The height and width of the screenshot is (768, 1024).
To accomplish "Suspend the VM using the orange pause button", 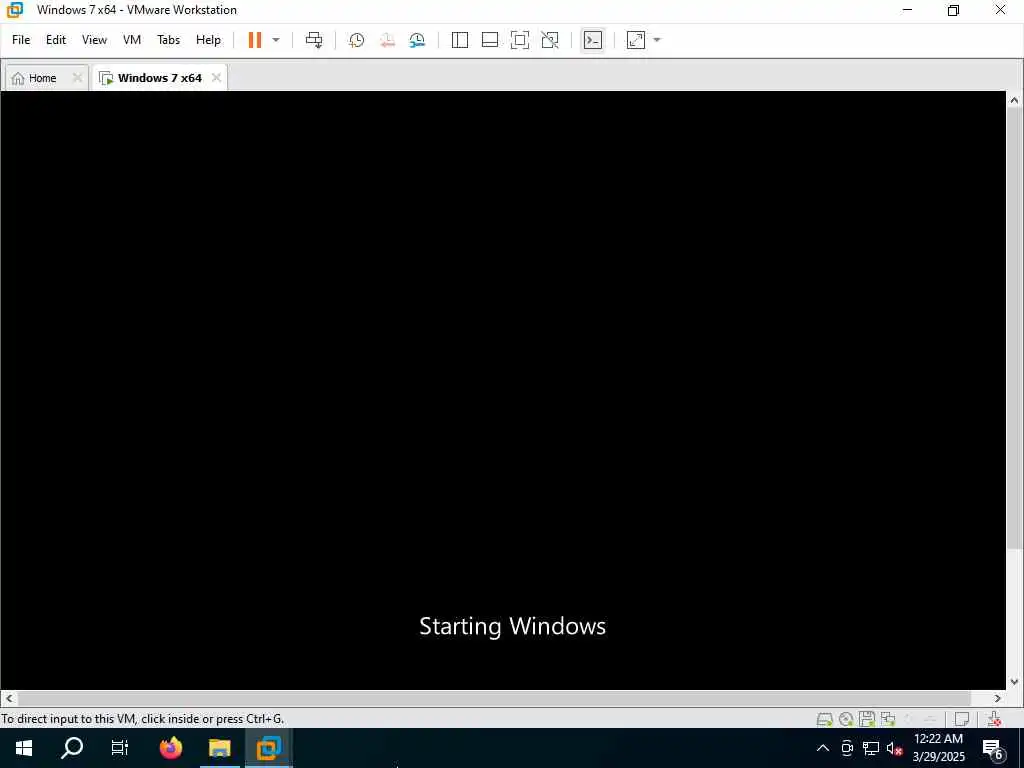I will point(255,40).
